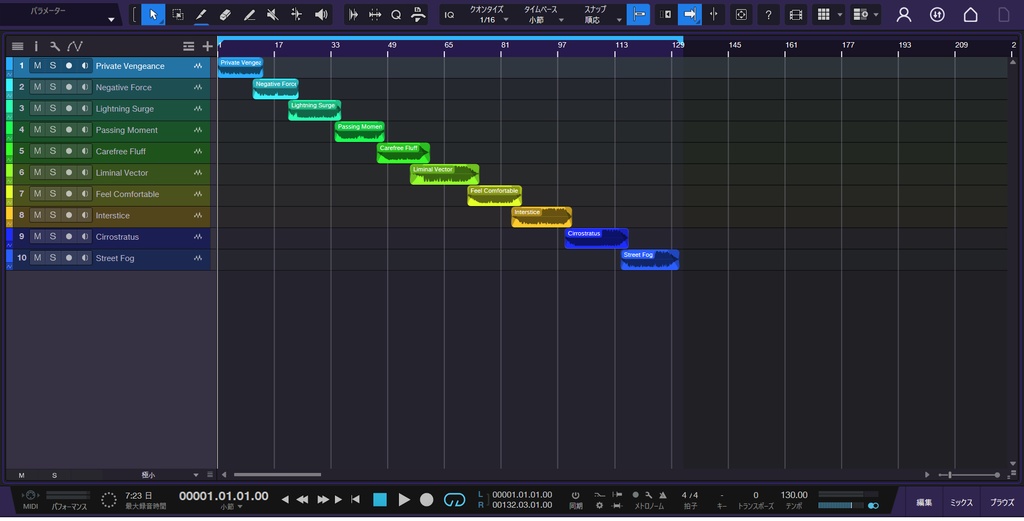Select the Listen speaker tool
1024x521 pixels.
point(321,14)
